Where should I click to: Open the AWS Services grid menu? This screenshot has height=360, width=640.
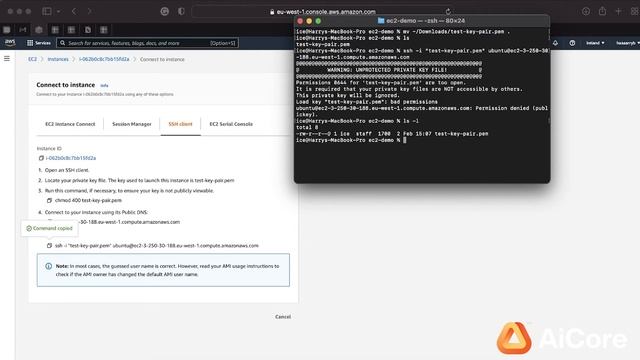click(39, 43)
